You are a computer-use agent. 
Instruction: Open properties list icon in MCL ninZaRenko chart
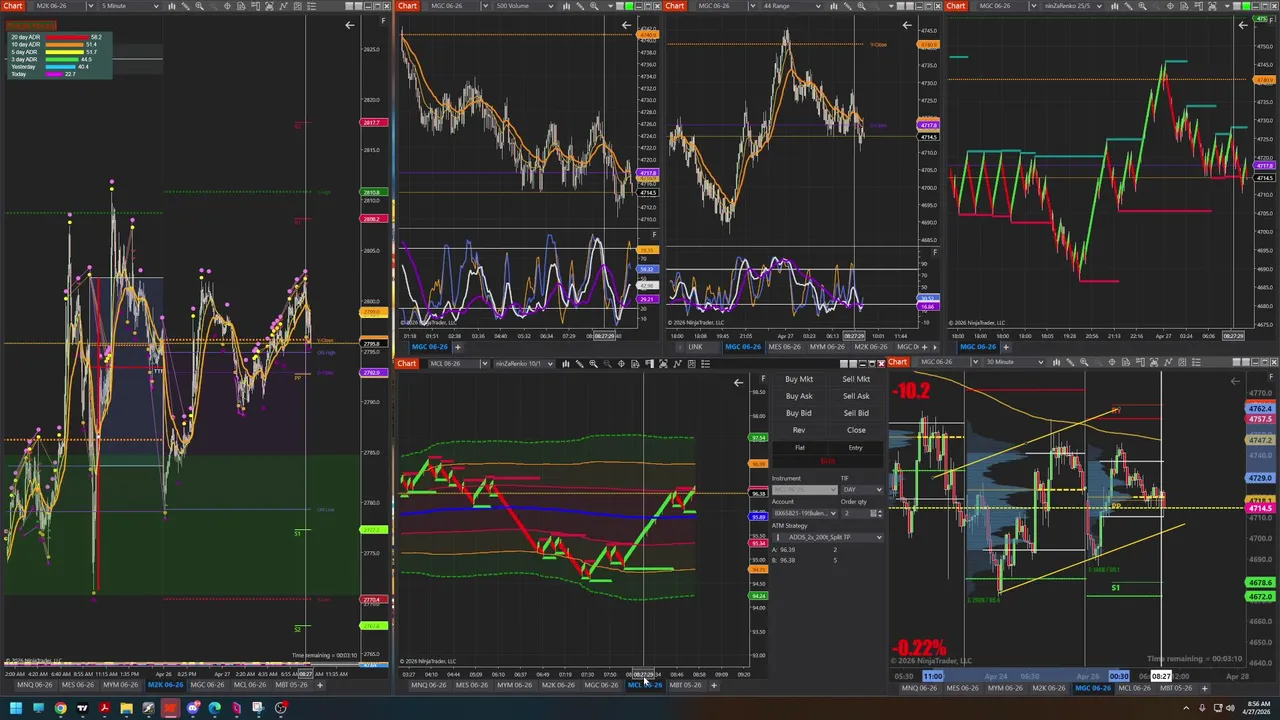[705, 363]
